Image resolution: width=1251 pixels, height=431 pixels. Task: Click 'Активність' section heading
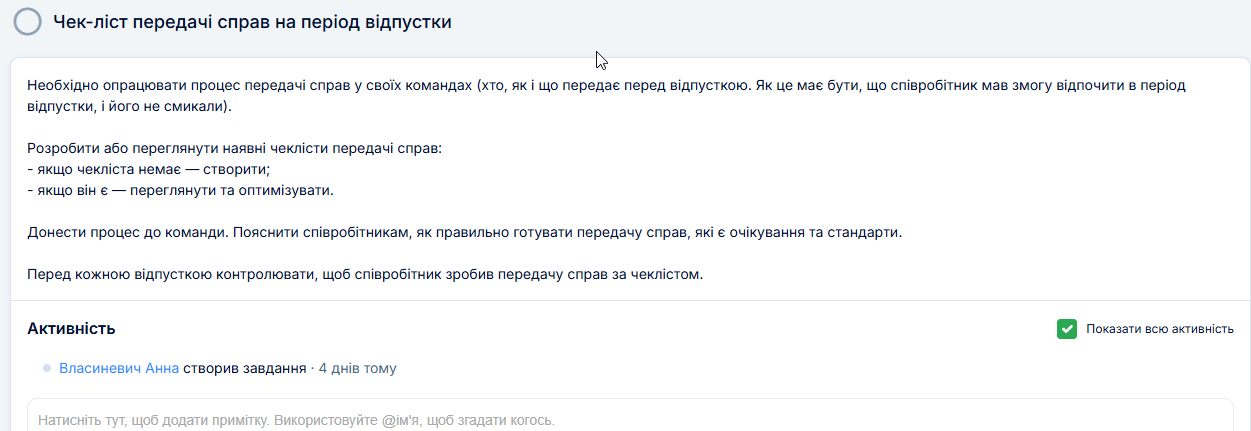[x=71, y=328]
